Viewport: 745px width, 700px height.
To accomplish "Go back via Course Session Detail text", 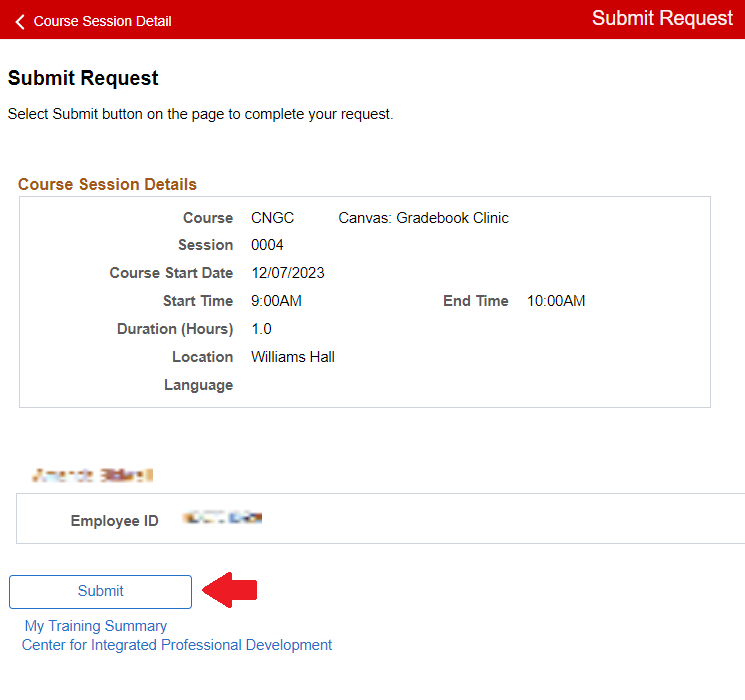I will (x=102, y=21).
